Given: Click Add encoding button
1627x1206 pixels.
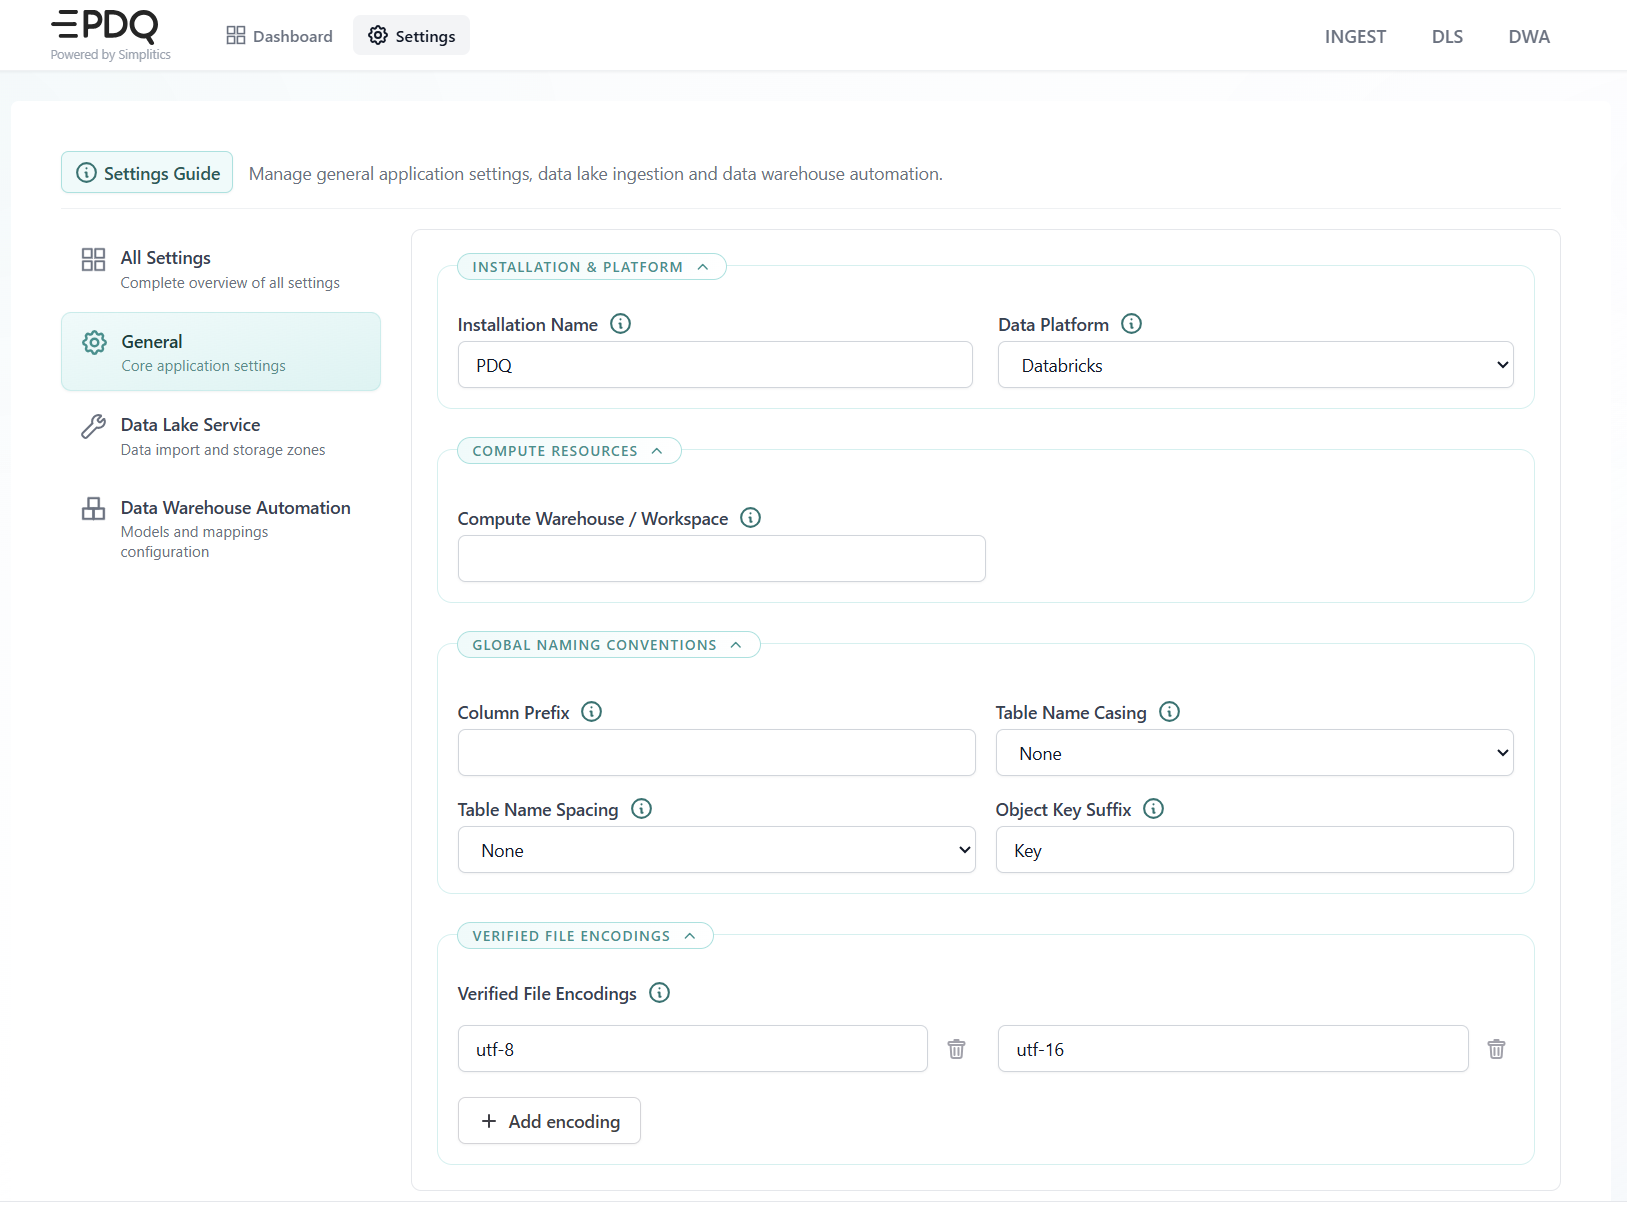Looking at the screenshot, I should pos(549,1121).
